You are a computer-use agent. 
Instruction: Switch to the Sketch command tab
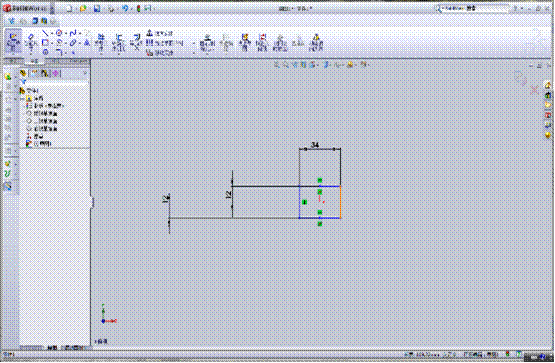[35, 61]
